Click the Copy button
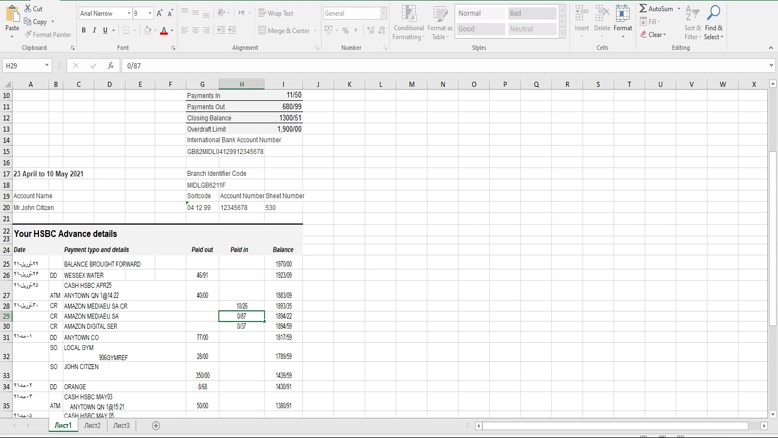This screenshot has width=778, height=438. click(36, 21)
